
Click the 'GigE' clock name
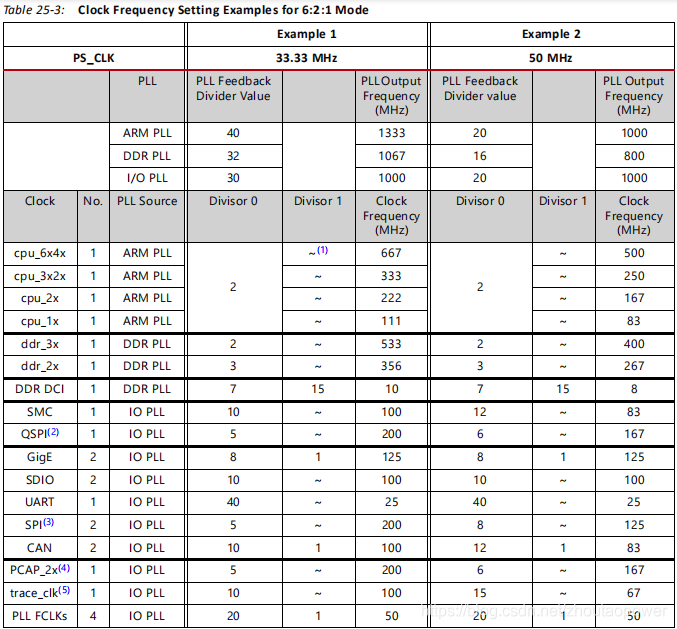coord(40,457)
